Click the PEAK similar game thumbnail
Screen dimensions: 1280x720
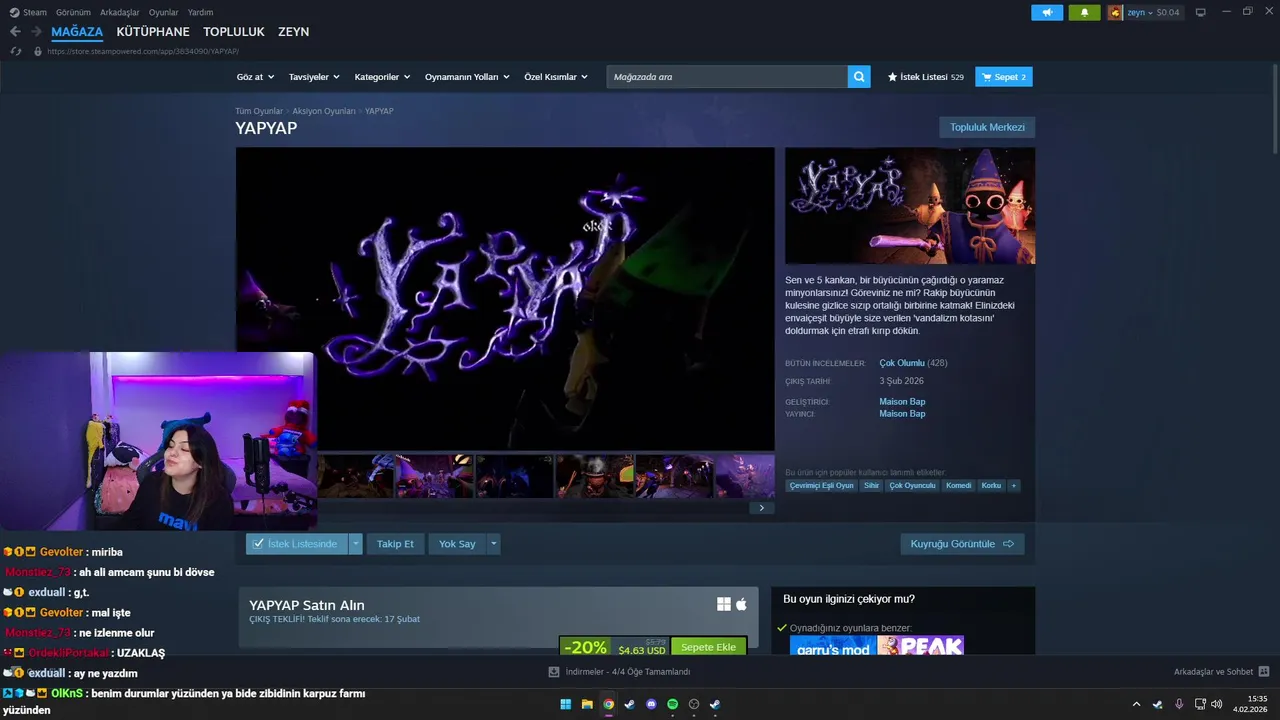click(x=920, y=646)
